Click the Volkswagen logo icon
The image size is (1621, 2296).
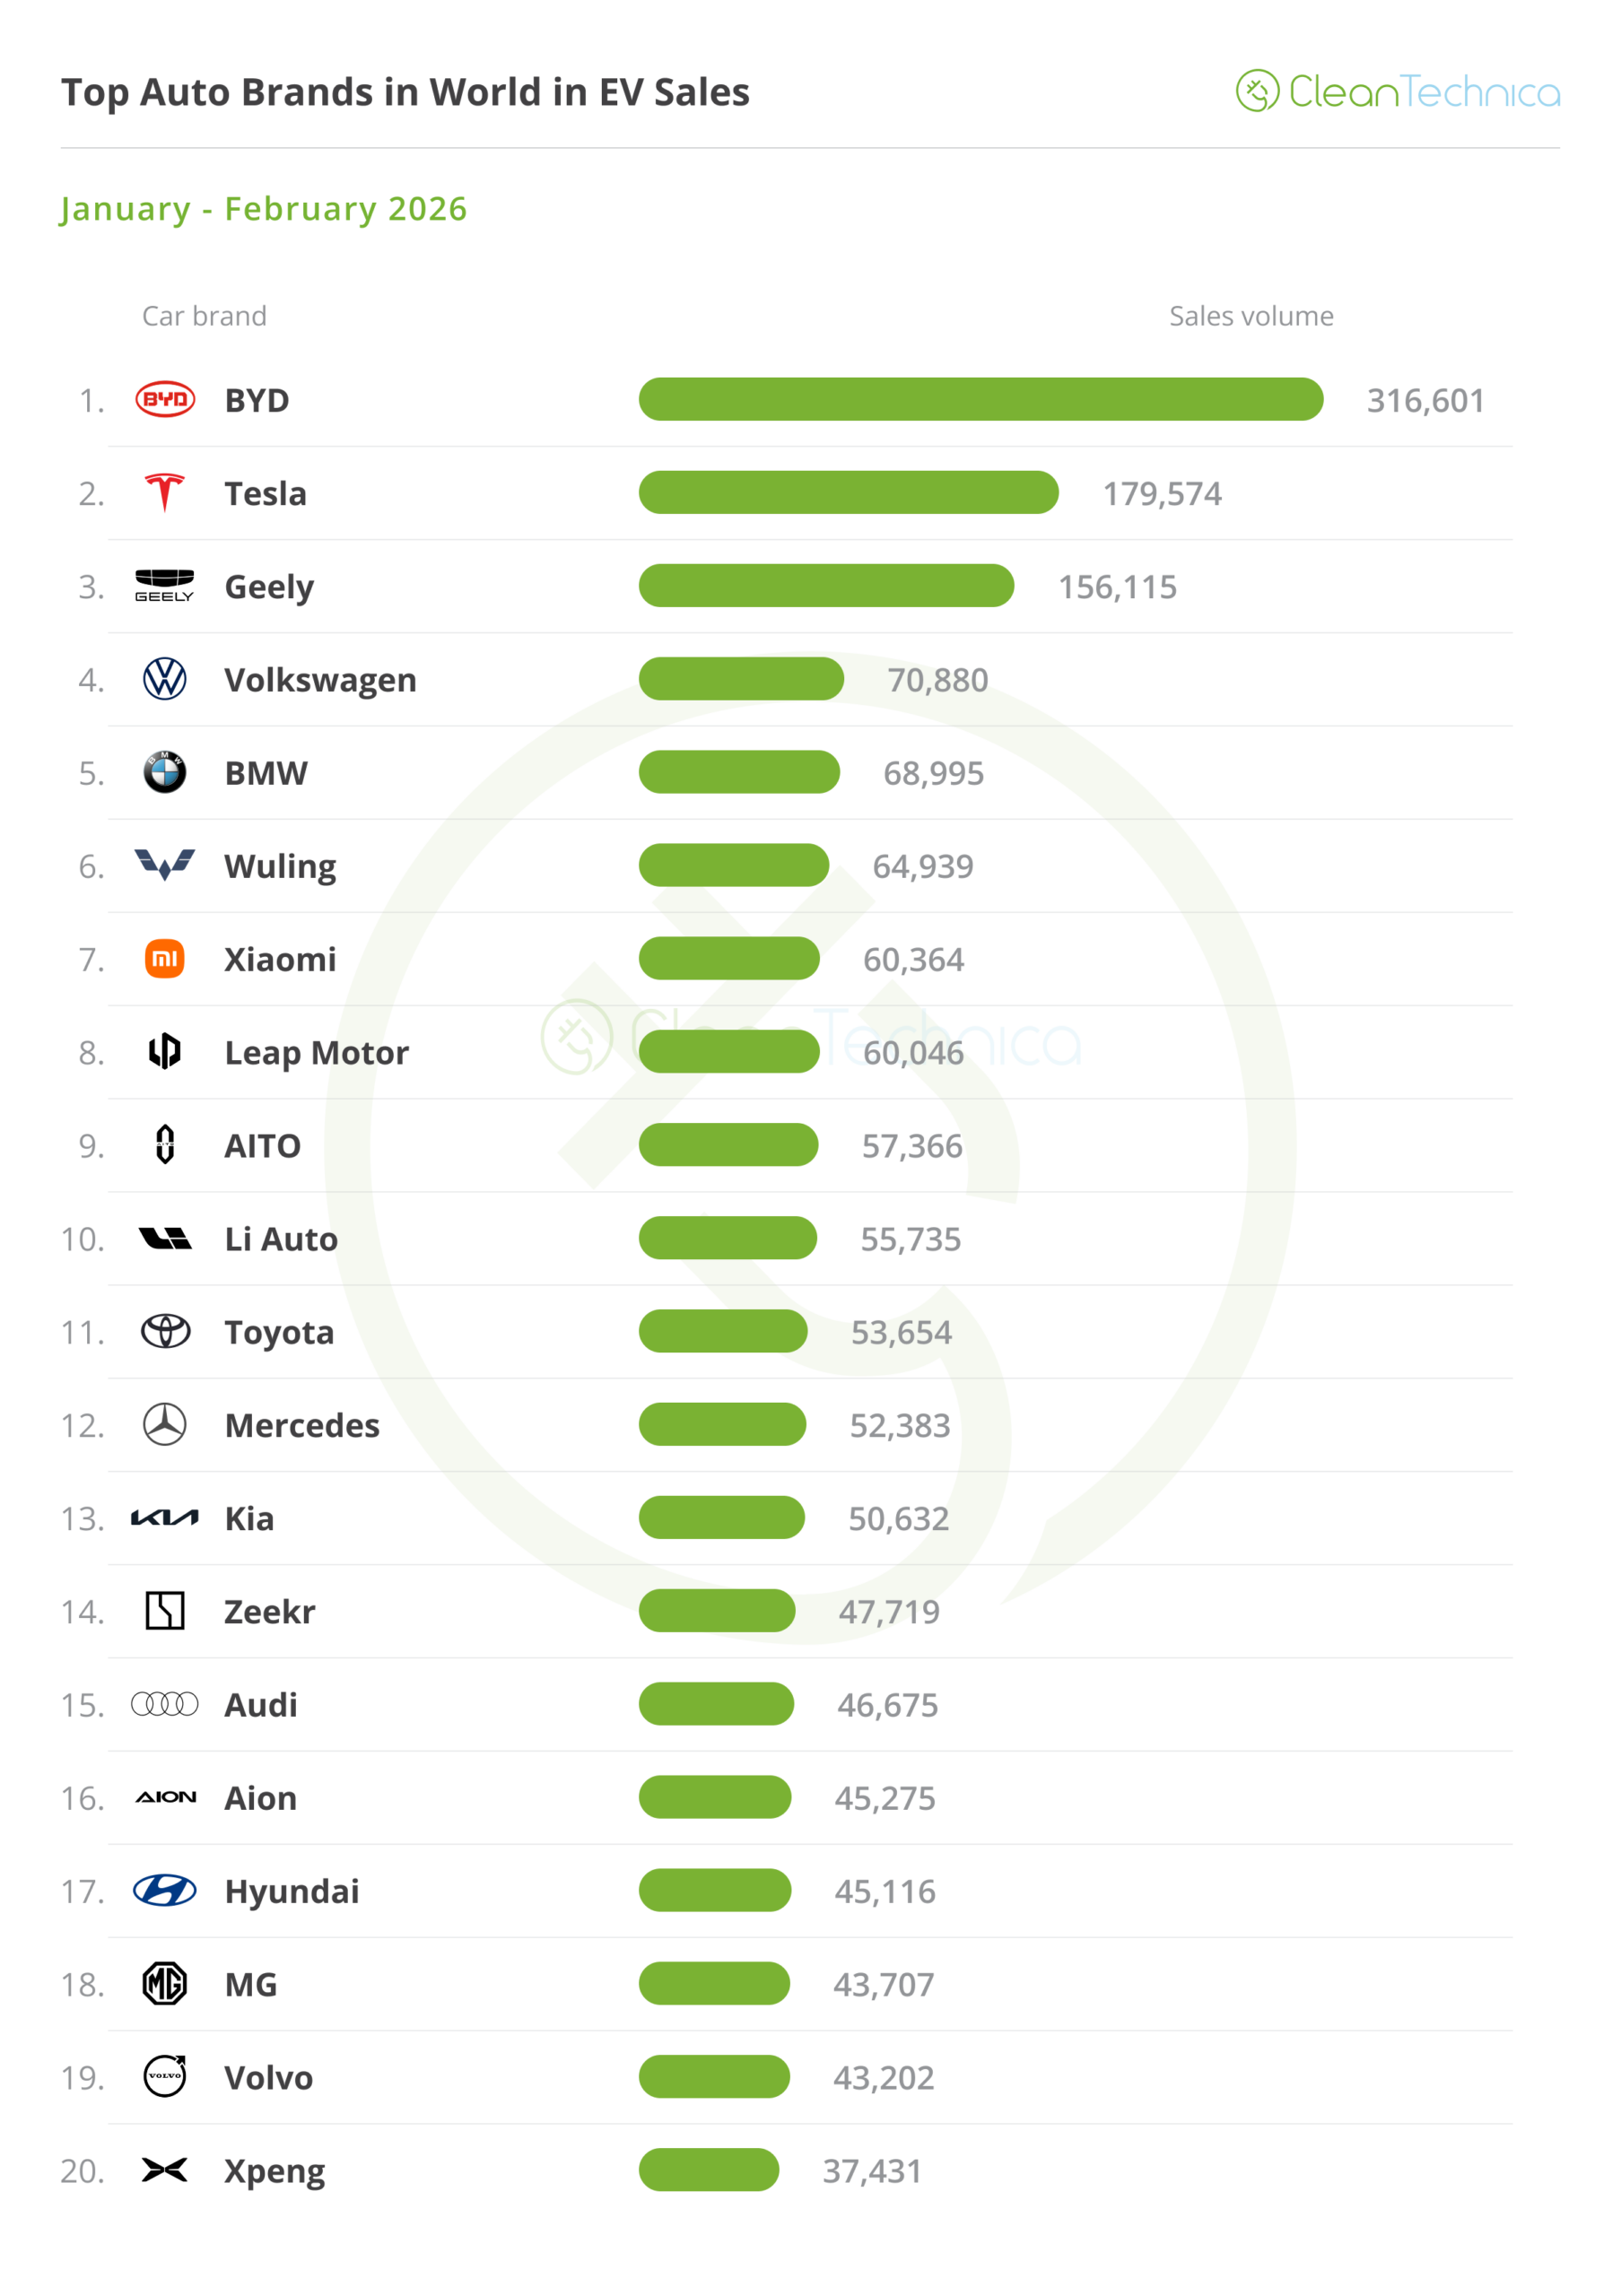click(165, 679)
